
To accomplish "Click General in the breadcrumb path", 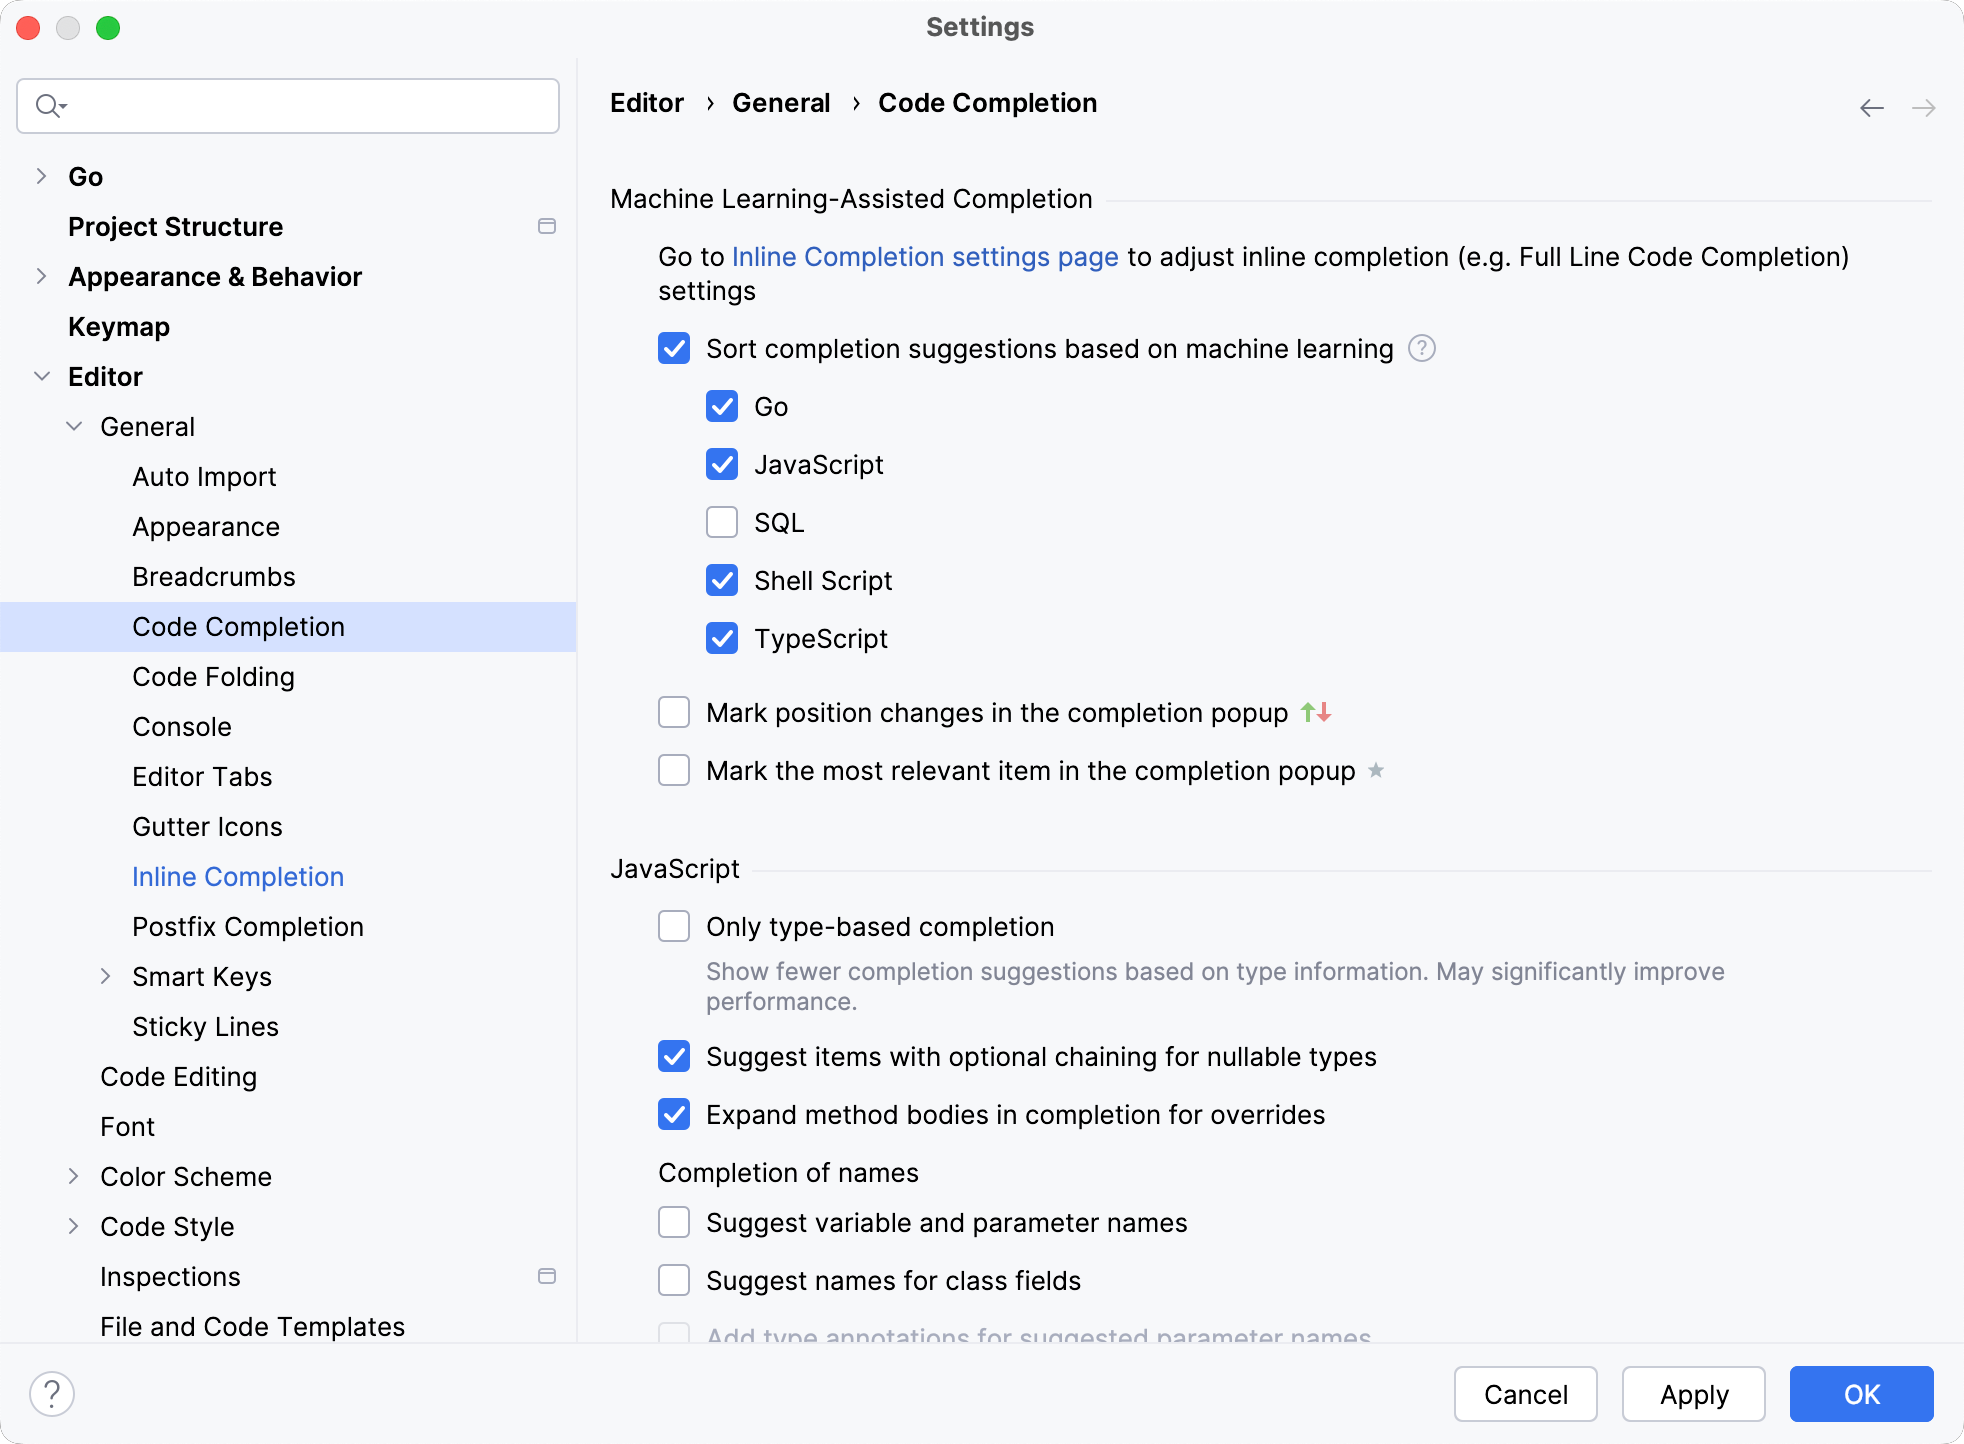I will (781, 102).
